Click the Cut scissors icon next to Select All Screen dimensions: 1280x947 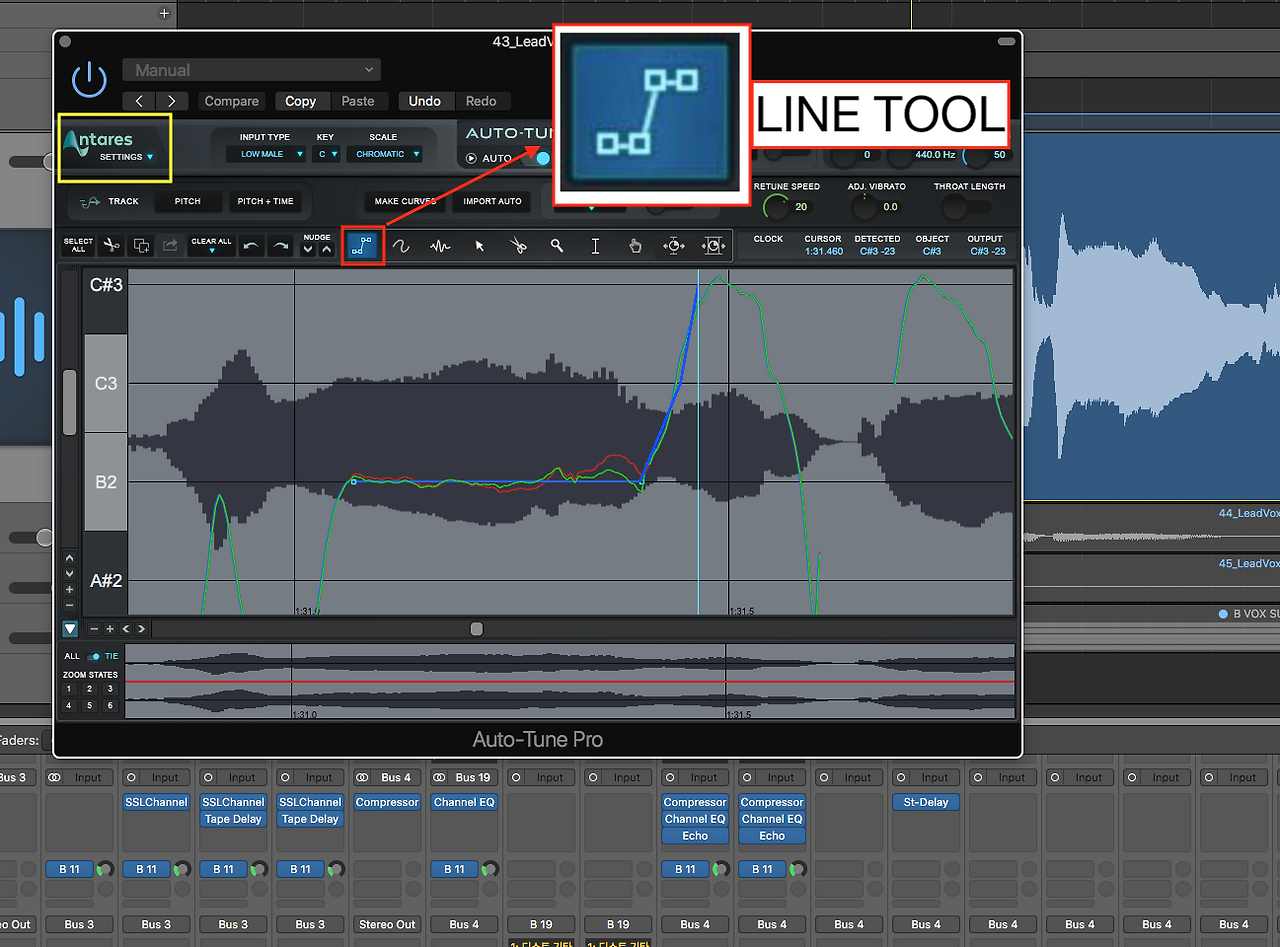pyautogui.click(x=112, y=245)
